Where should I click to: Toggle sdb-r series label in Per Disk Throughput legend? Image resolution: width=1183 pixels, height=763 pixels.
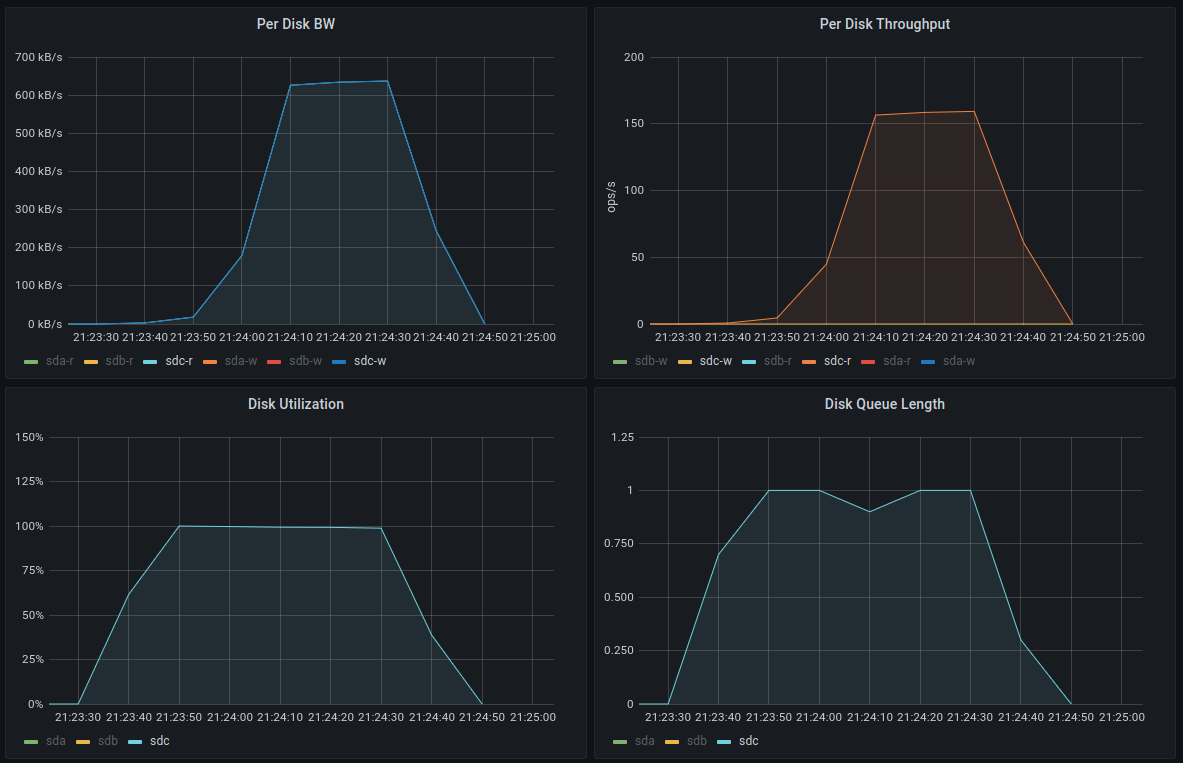click(778, 361)
